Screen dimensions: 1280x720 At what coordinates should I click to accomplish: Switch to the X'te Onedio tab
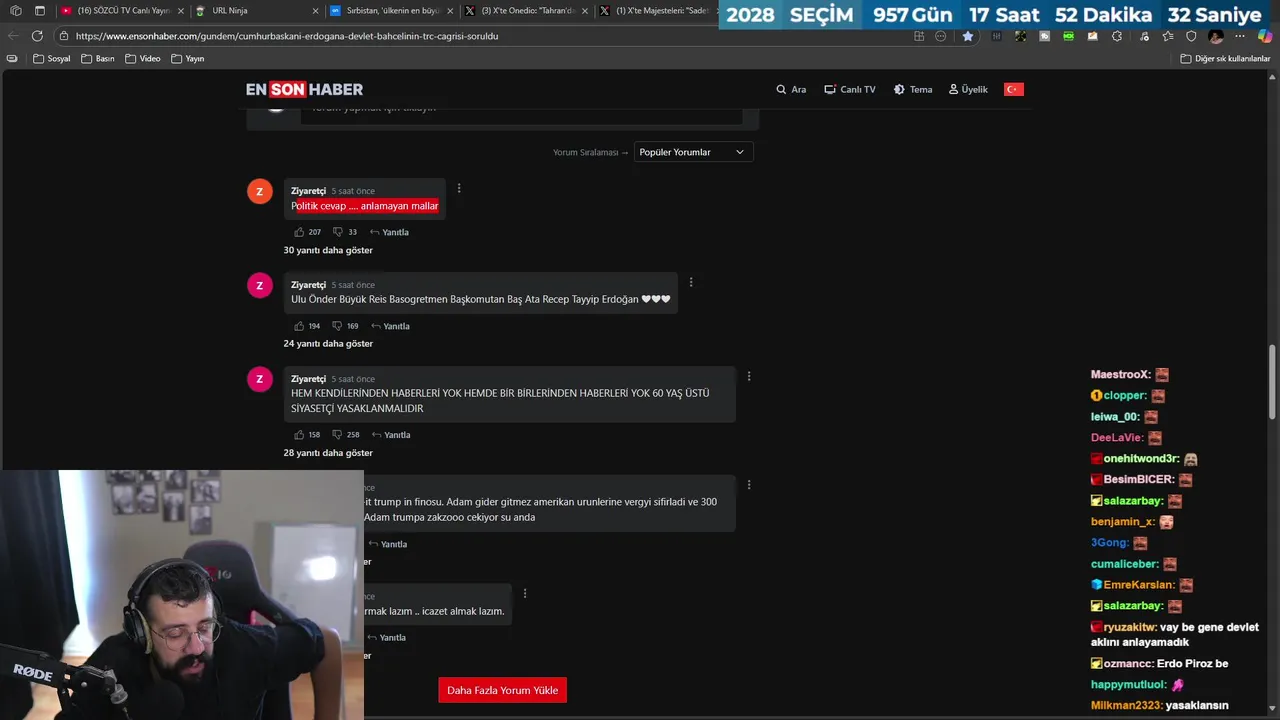(525, 11)
